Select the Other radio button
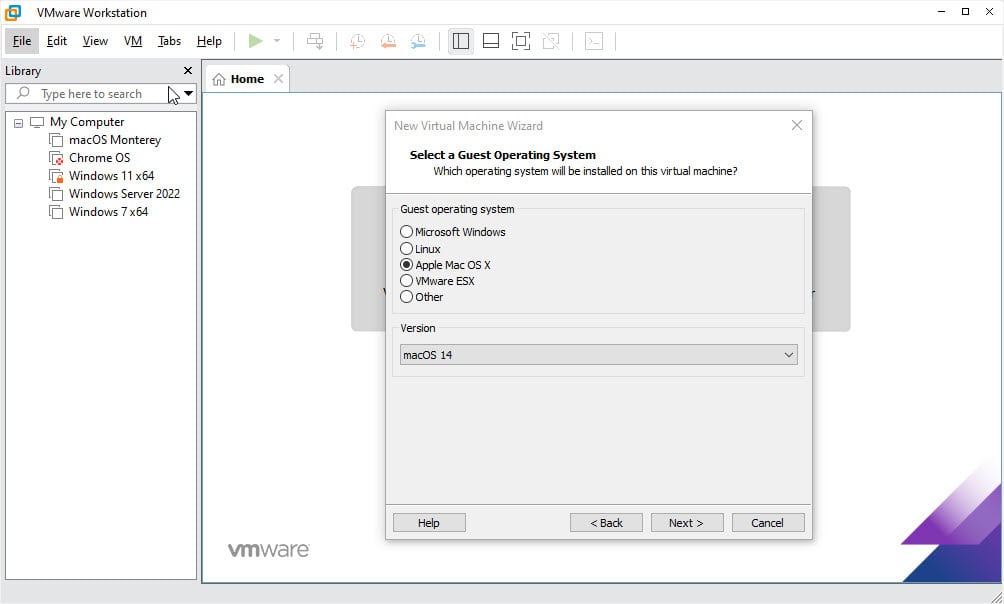 pyautogui.click(x=406, y=297)
